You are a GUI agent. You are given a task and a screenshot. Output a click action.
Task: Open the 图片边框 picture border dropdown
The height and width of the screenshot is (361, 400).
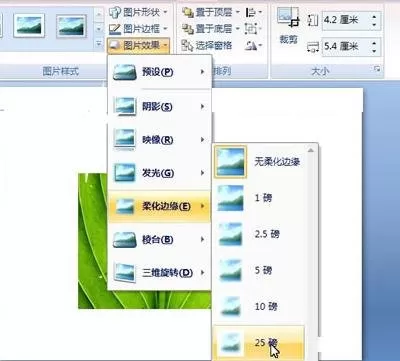coord(138,29)
